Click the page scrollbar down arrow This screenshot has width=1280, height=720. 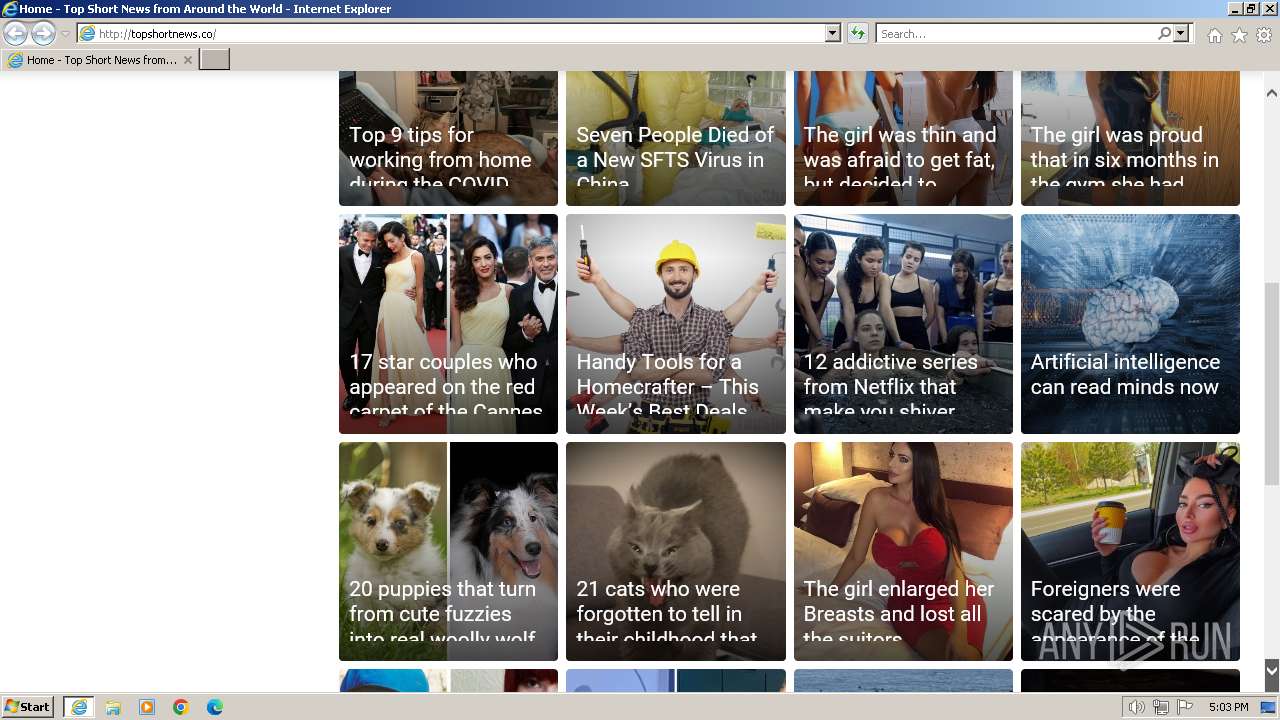click(x=1272, y=670)
